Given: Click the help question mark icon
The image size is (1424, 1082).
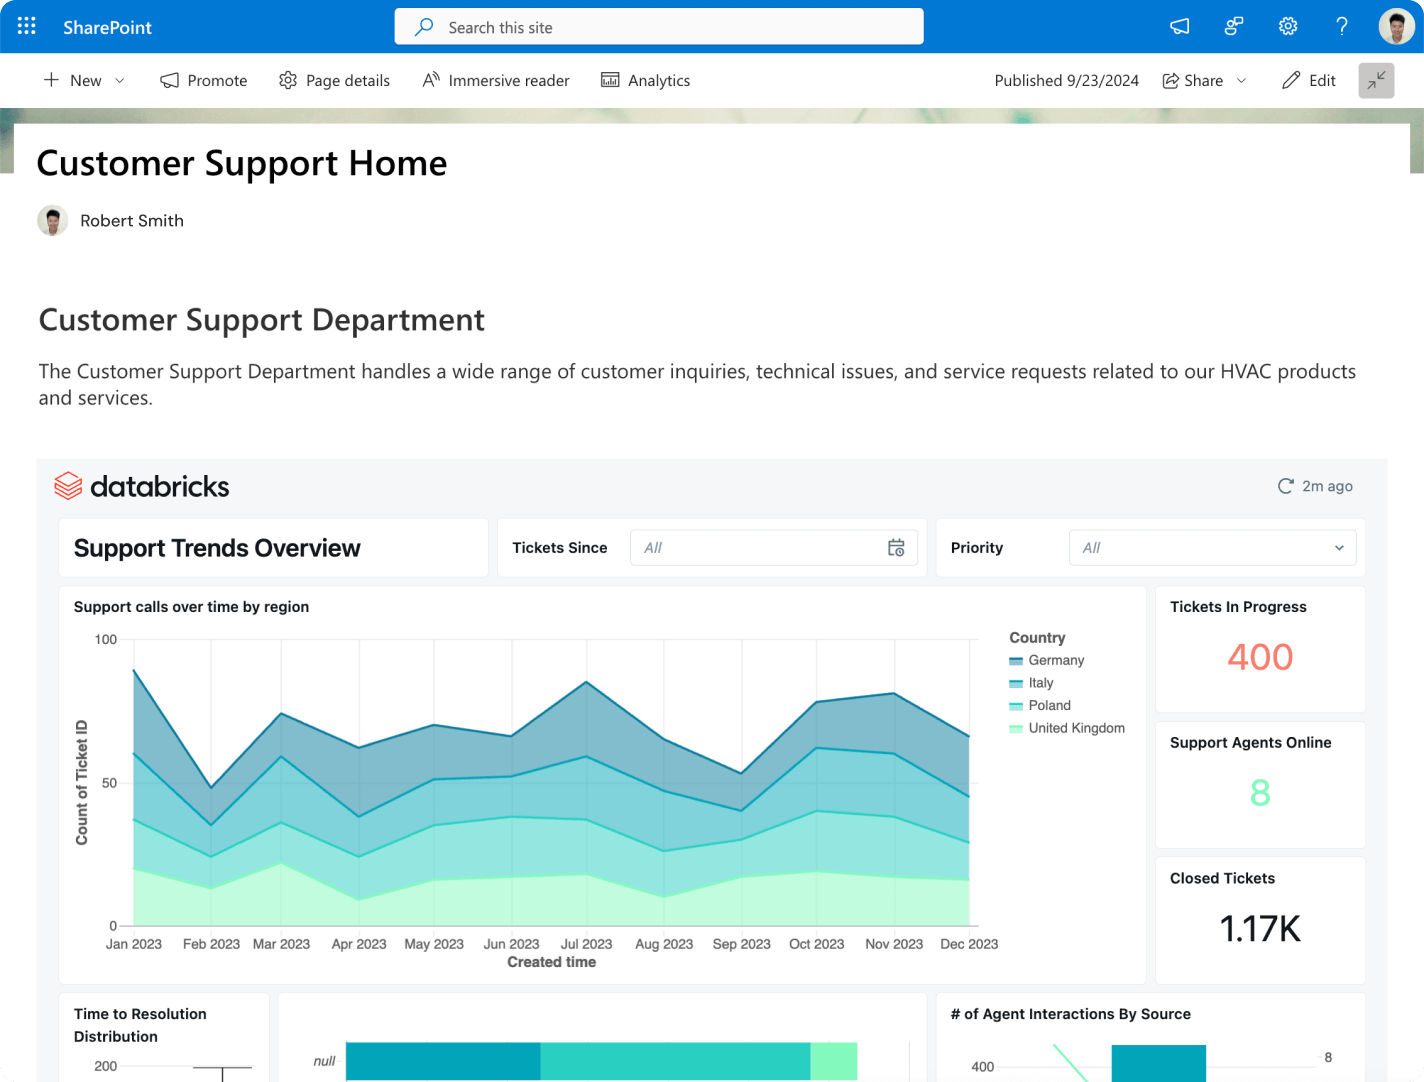Looking at the screenshot, I should (1342, 27).
